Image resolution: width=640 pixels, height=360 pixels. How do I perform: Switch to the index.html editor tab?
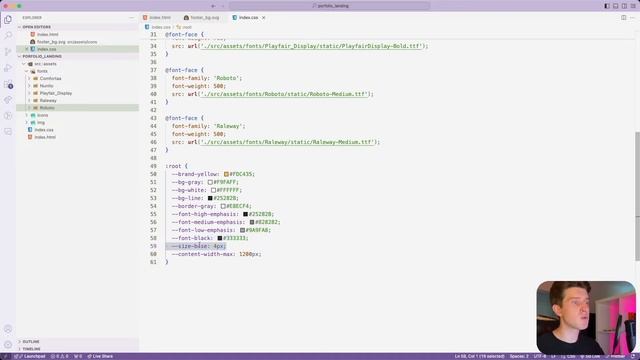160,18
